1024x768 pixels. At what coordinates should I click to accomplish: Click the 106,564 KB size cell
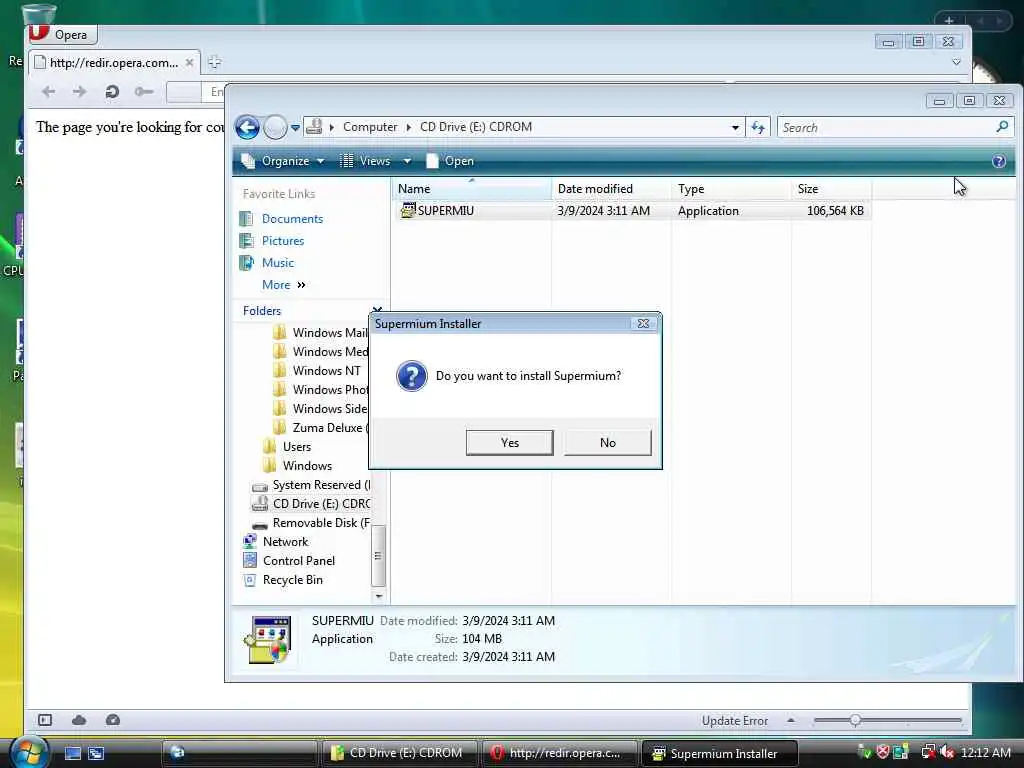click(x=835, y=211)
